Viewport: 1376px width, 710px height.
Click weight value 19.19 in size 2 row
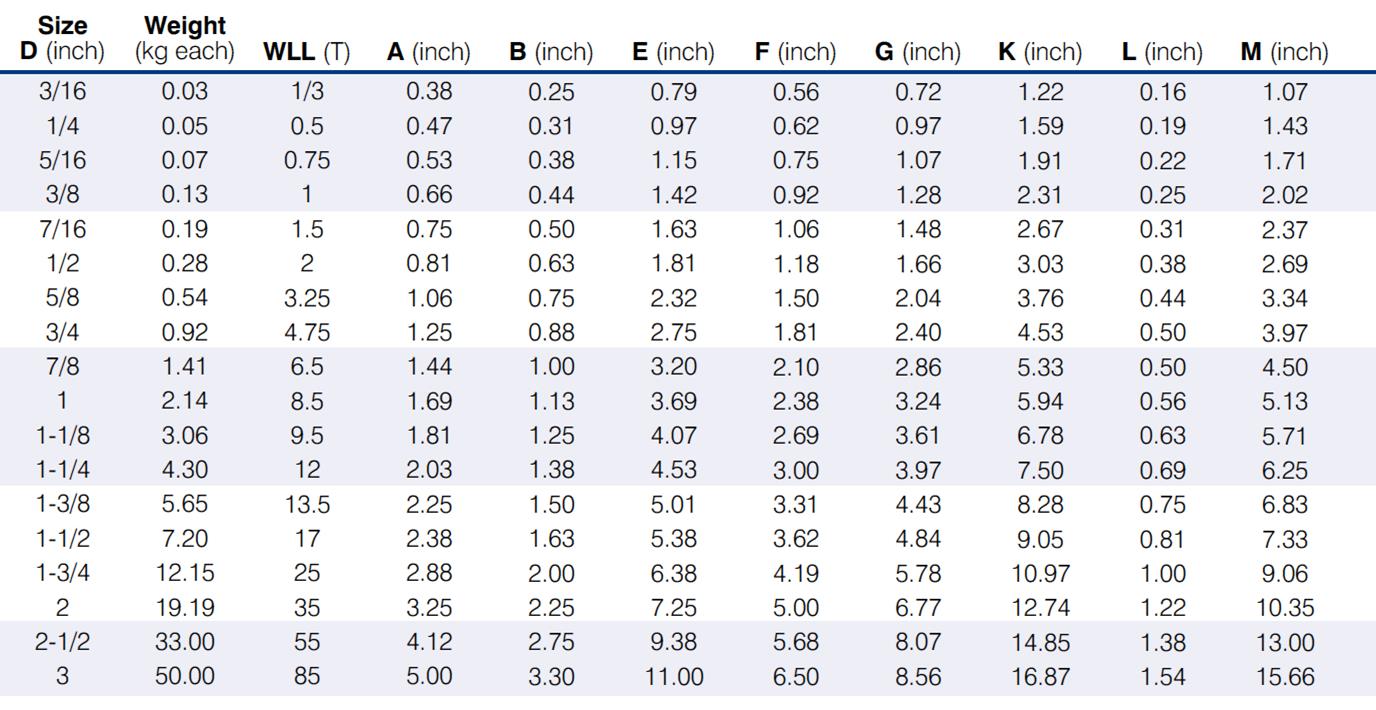[185, 608]
